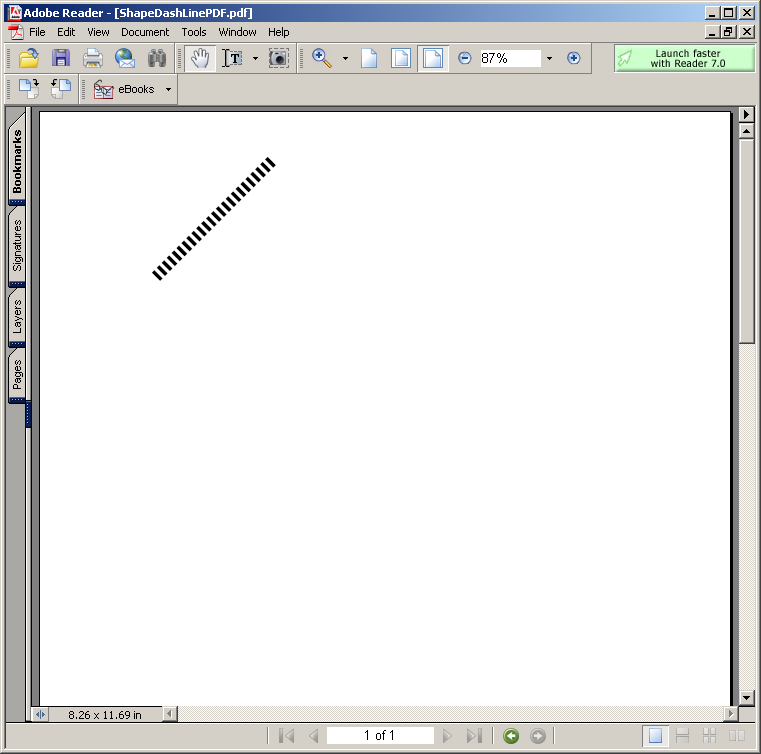The width and height of the screenshot is (761, 754).
Task: Open the zoom percentage dropdown list
Action: tap(549, 58)
